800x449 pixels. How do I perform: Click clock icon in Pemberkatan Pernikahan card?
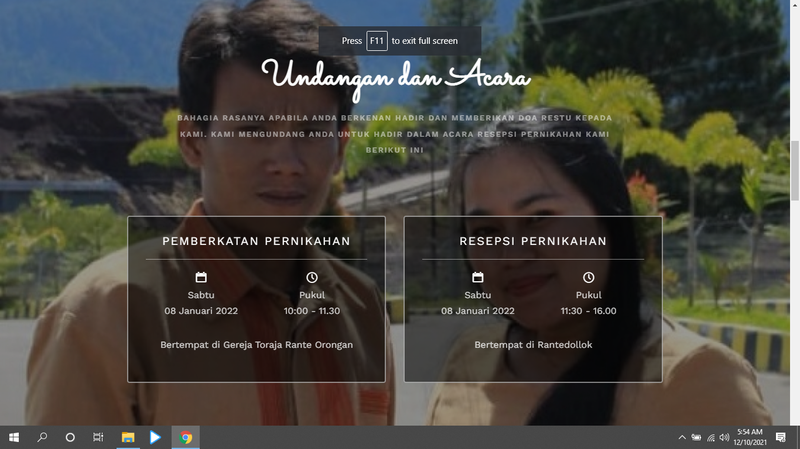[x=312, y=277]
